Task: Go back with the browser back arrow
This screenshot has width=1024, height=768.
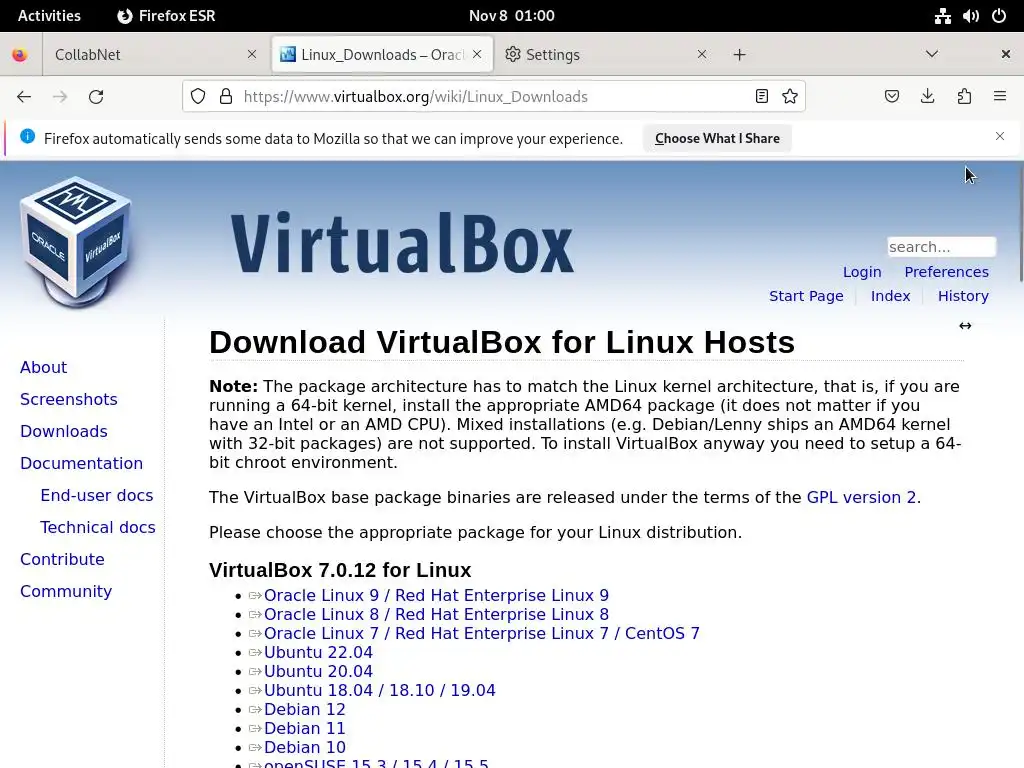Action: 24,97
